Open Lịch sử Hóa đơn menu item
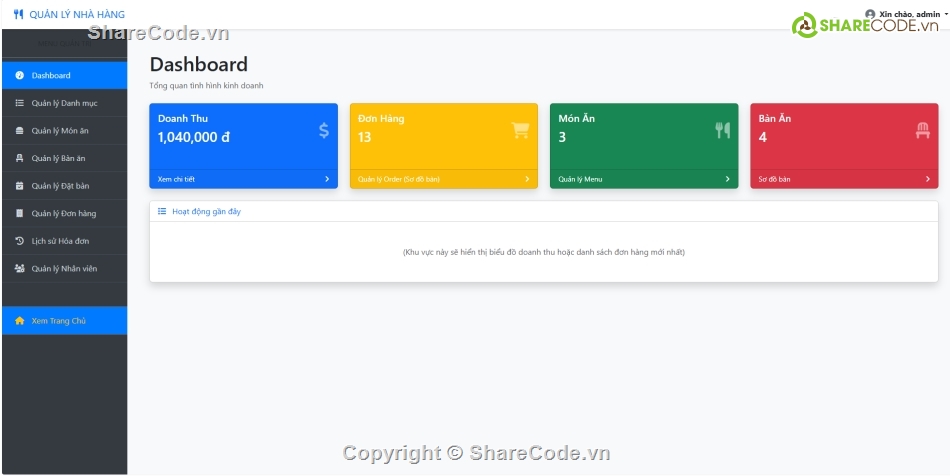Image resolution: width=950 pixels, height=476 pixels. pyautogui.click(x=64, y=241)
